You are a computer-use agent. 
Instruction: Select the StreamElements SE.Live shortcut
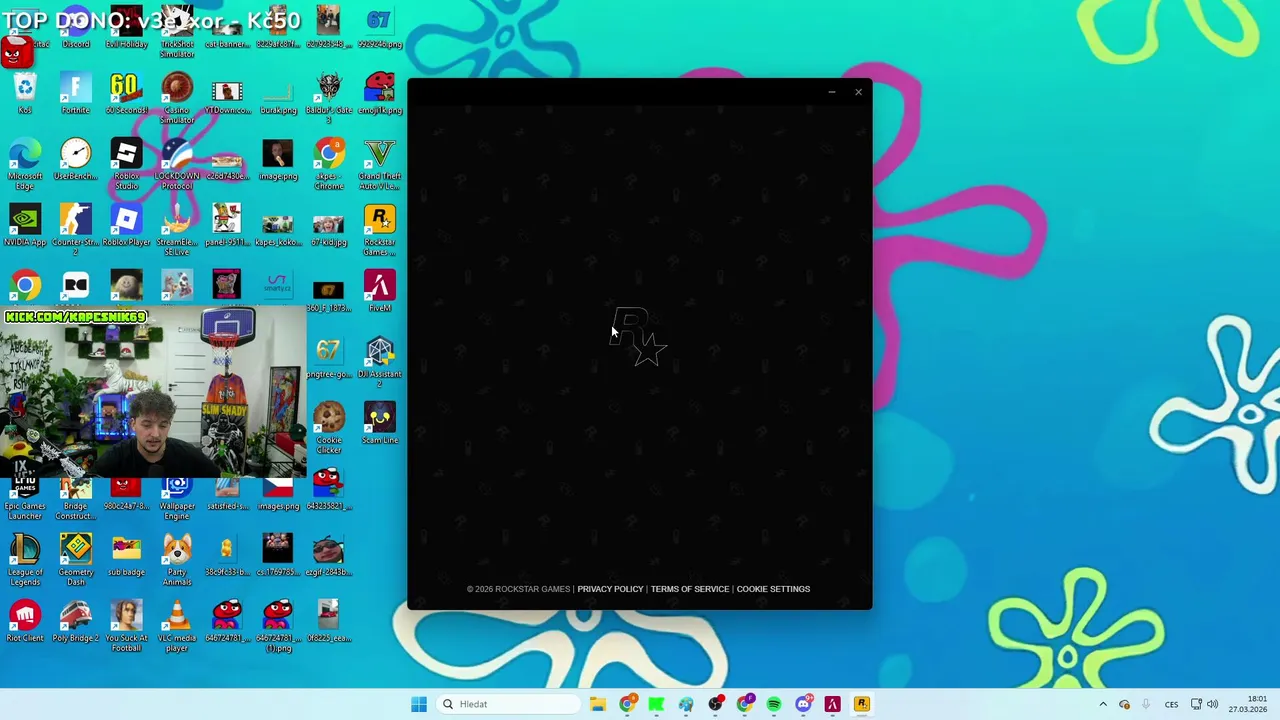click(x=177, y=230)
